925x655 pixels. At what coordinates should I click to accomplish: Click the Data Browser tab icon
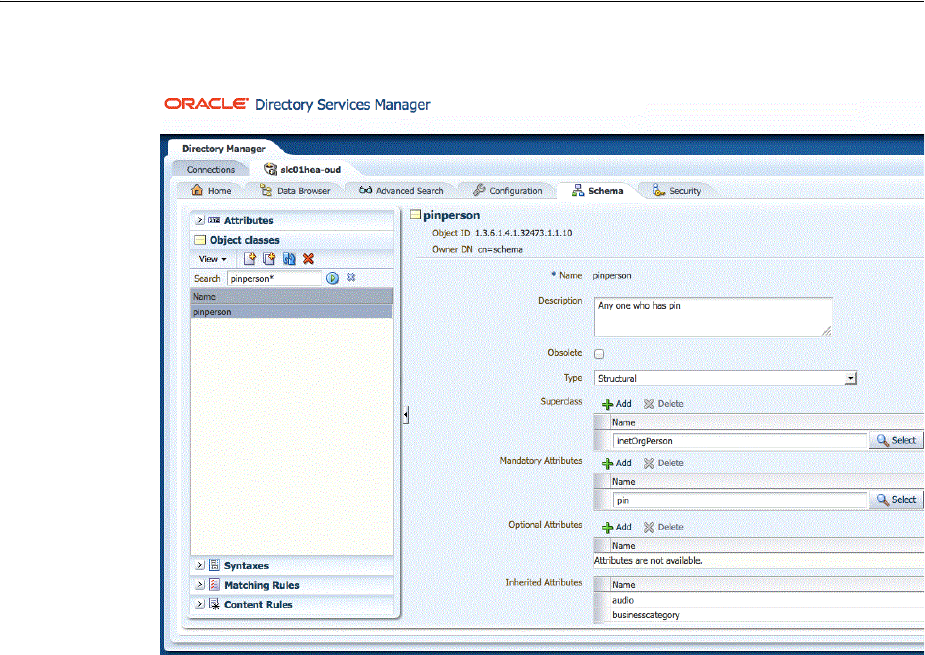tap(266, 190)
